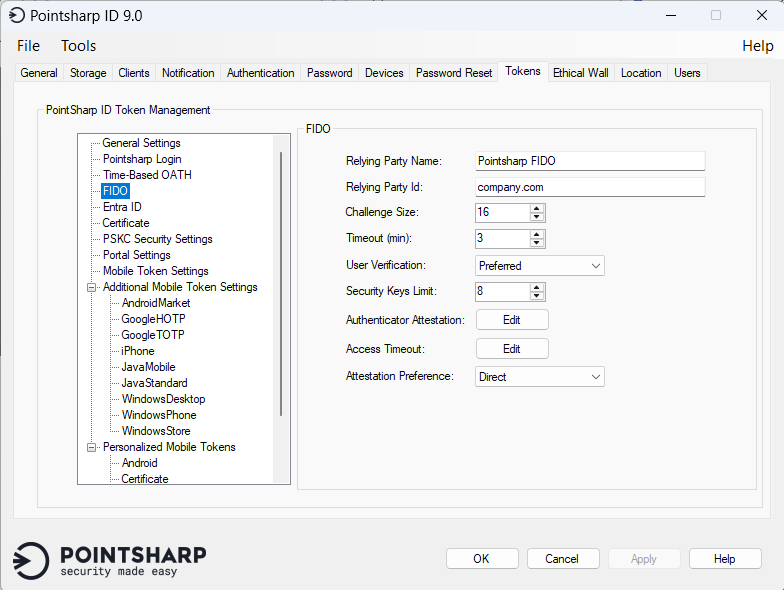Click the Challenge Size value field

pyautogui.click(x=502, y=212)
